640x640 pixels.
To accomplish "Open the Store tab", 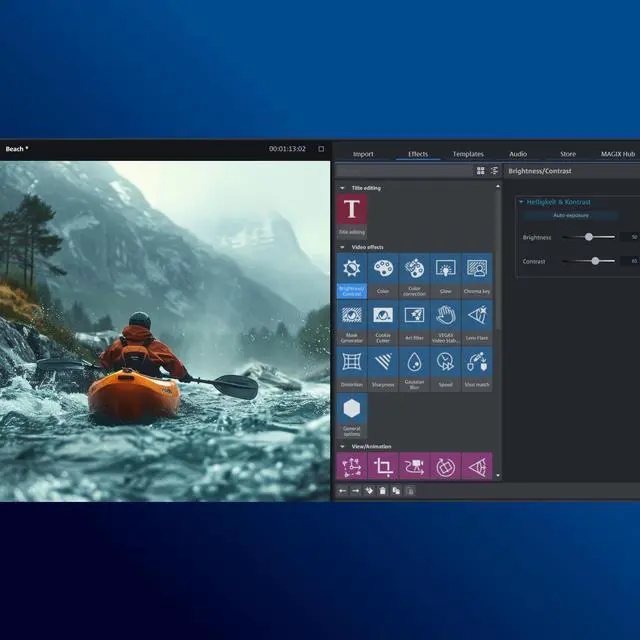I will 568,154.
